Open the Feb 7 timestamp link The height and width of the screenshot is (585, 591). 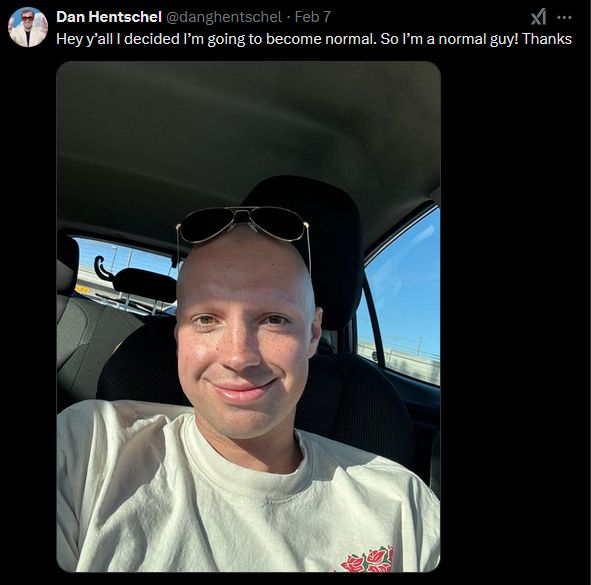tap(312, 17)
